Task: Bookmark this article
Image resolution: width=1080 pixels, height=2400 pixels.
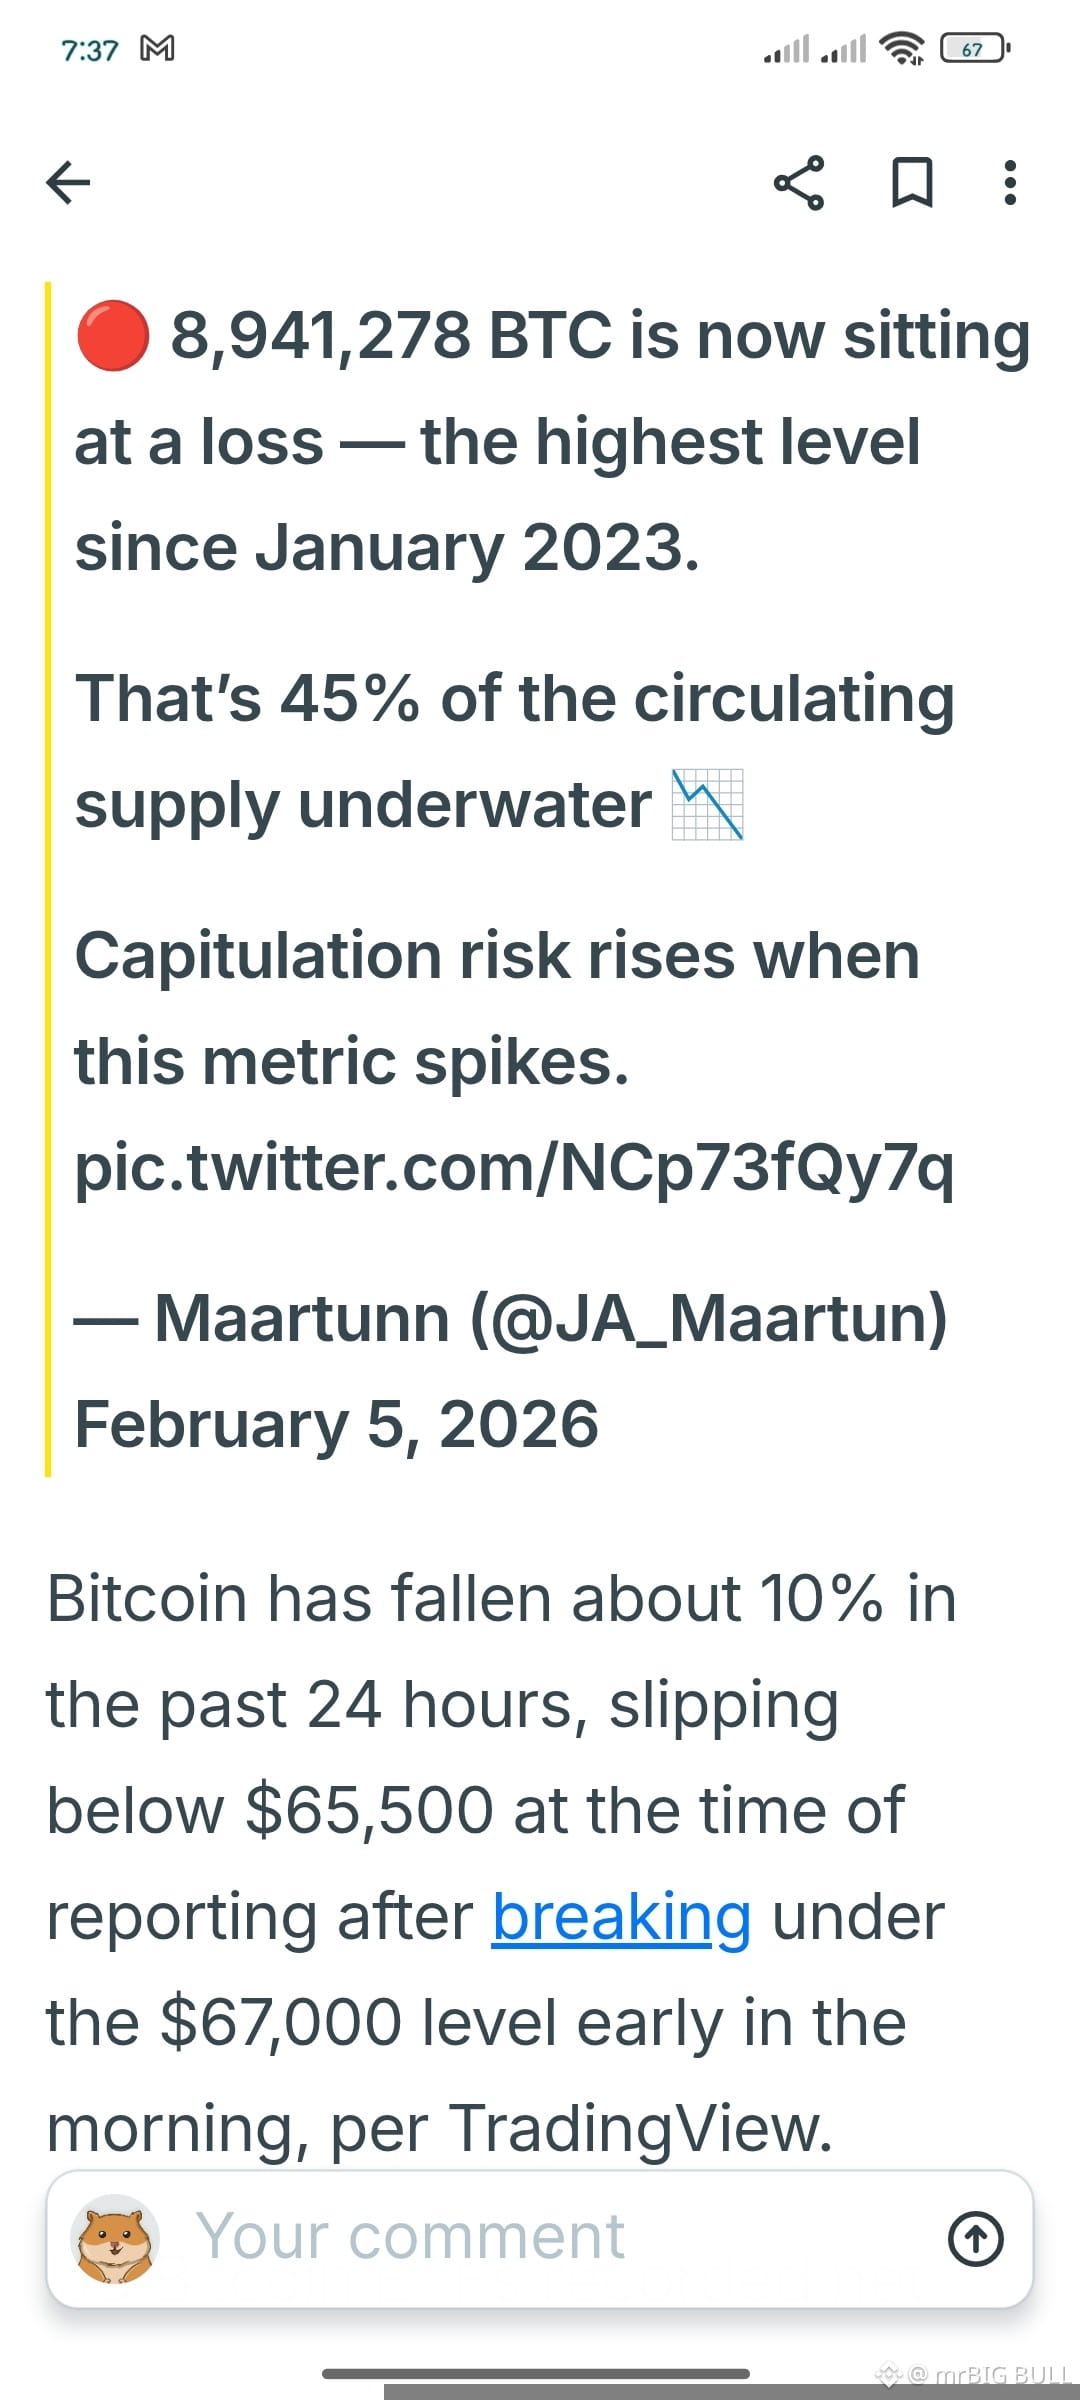Action: (912, 183)
